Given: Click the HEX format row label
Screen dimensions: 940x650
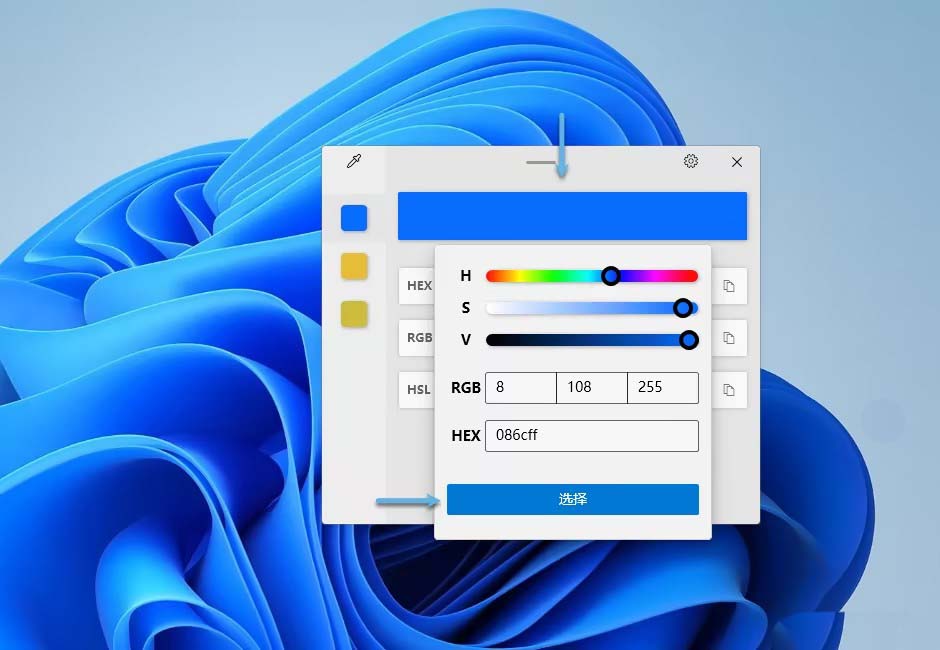Looking at the screenshot, I should click(419, 285).
